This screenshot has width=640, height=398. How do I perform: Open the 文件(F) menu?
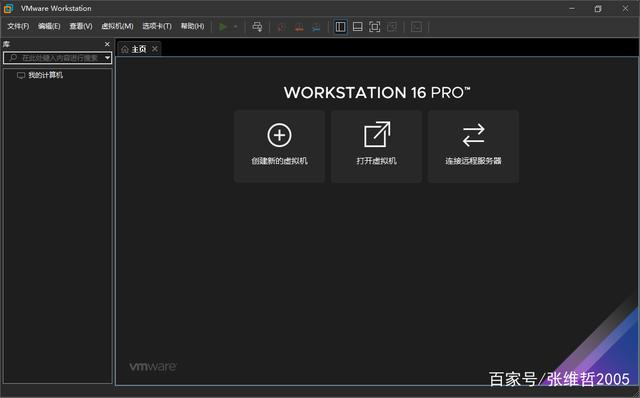click(18, 26)
